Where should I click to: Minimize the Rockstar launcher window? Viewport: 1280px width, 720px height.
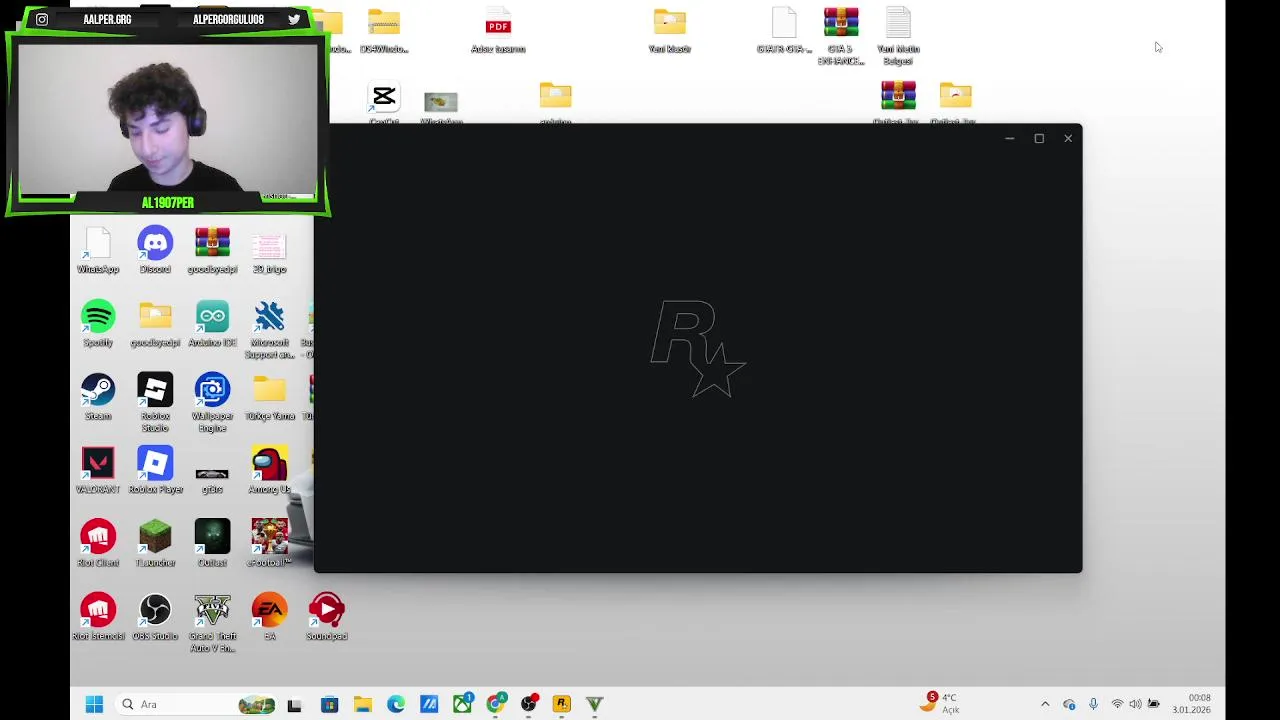click(x=1009, y=138)
